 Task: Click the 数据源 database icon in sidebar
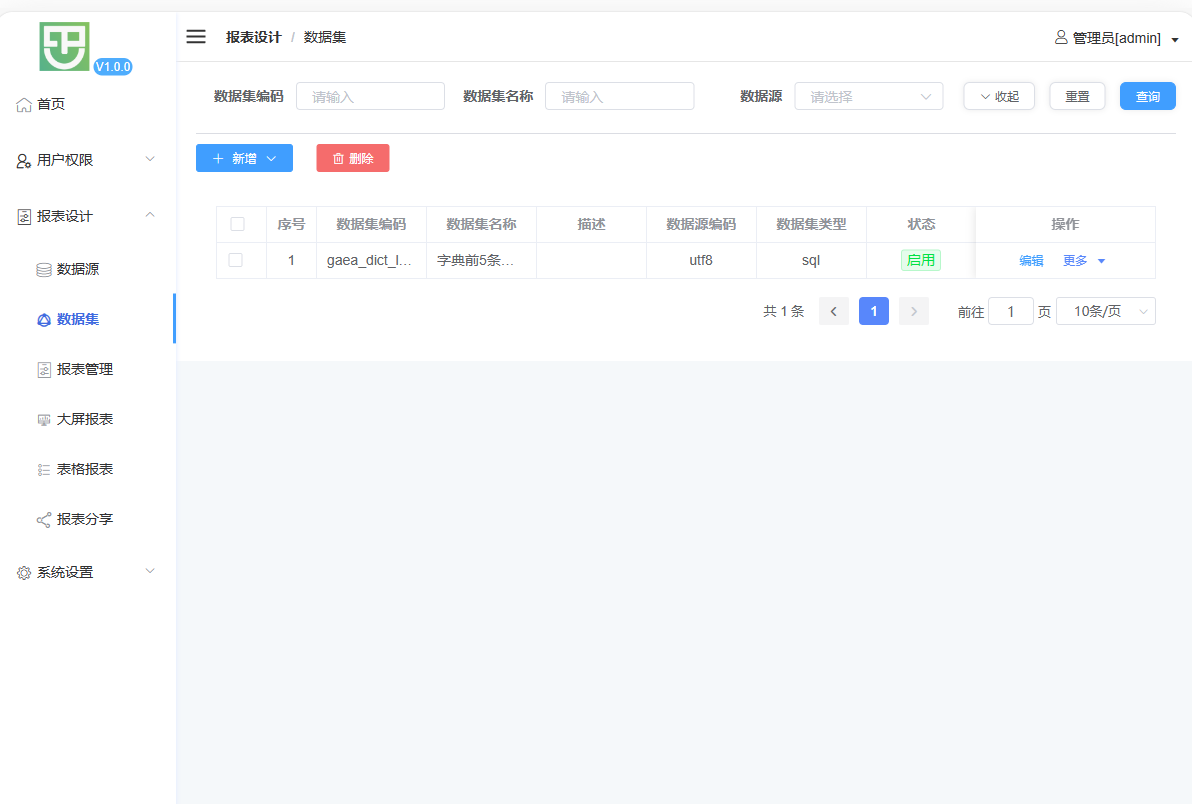[44, 269]
